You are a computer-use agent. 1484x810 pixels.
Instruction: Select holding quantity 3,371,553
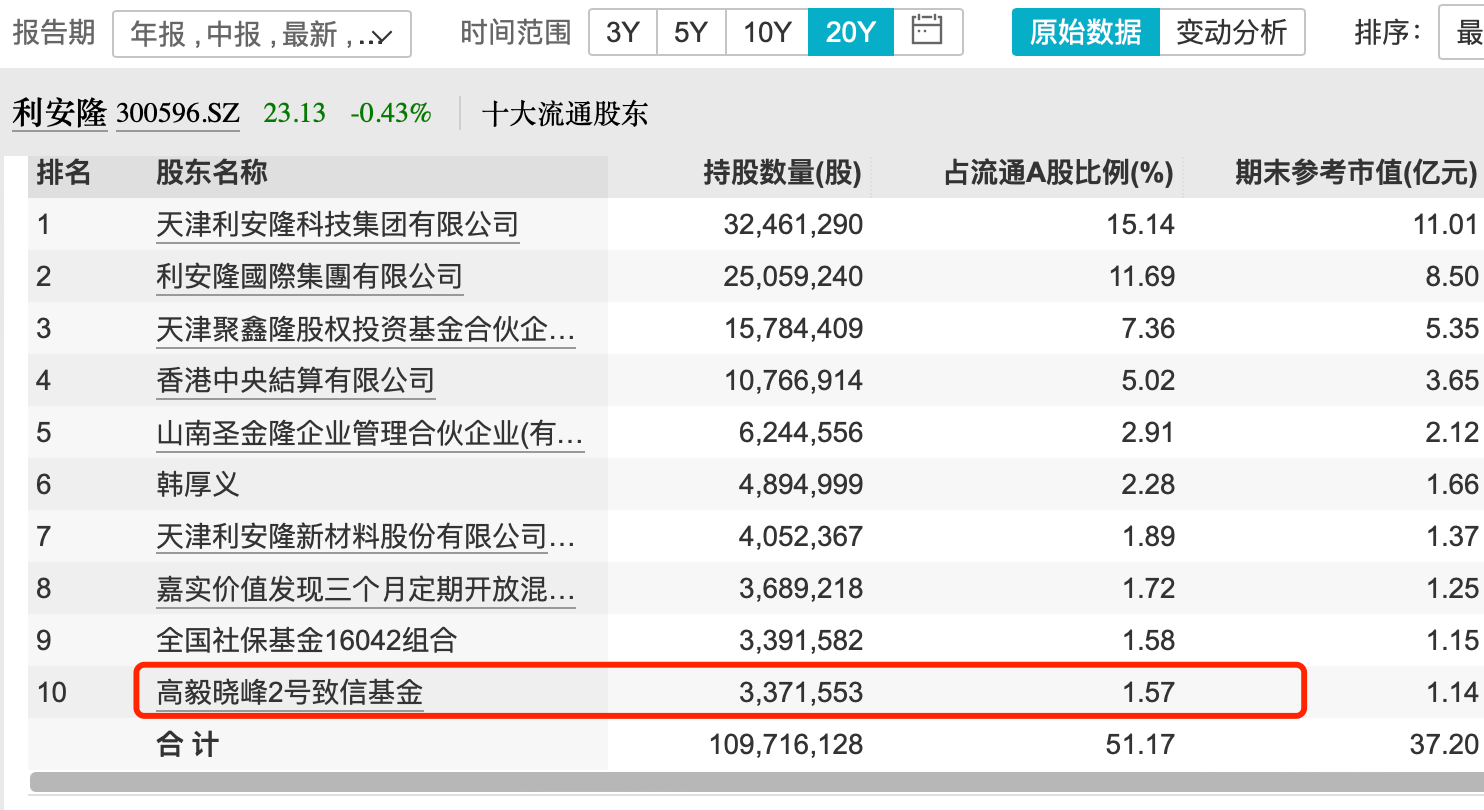pos(801,692)
